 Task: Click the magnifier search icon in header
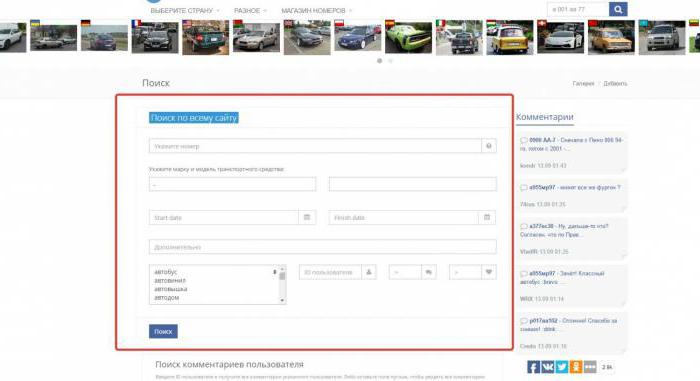(x=618, y=9)
